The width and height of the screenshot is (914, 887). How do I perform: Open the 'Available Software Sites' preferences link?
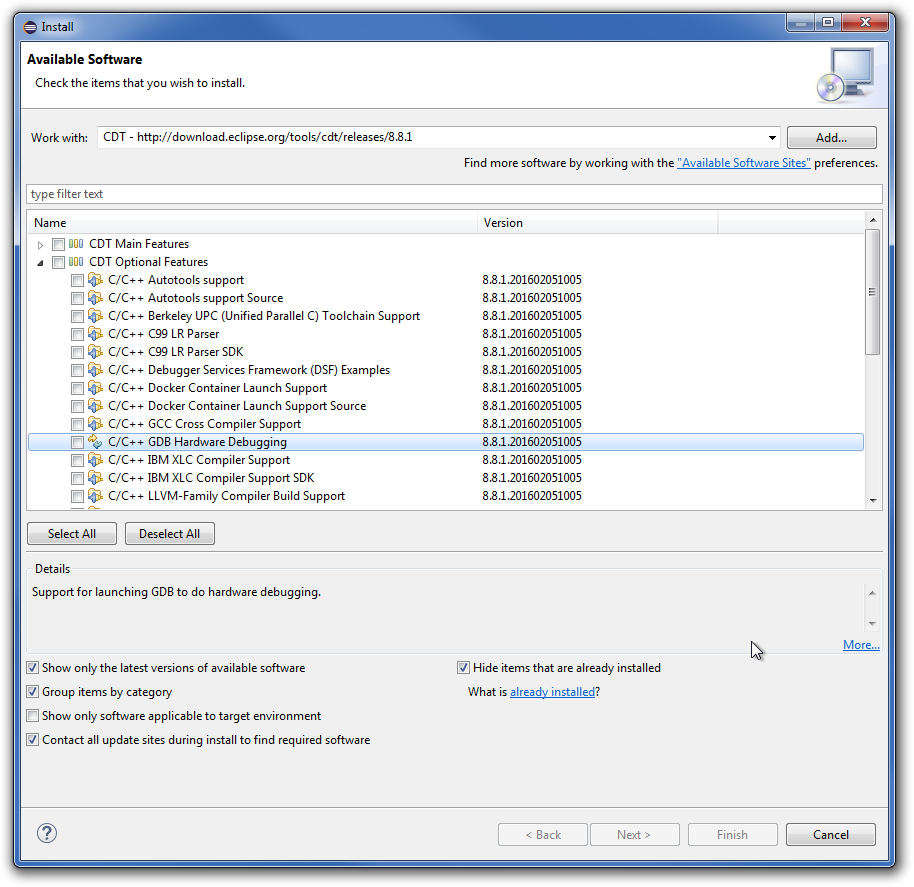[x=743, y=163]
